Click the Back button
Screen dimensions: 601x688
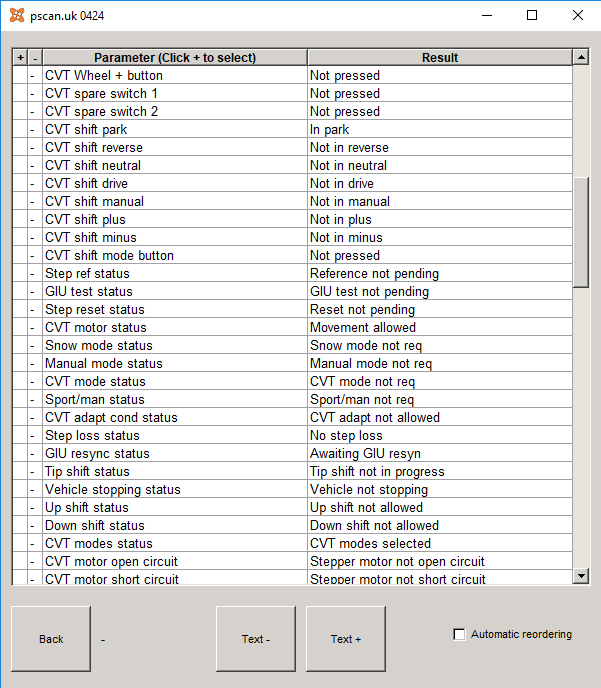[51, 639]
